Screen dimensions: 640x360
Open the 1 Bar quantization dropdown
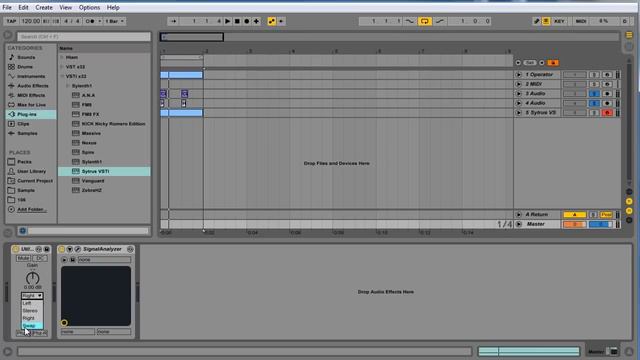coord(115,21)
